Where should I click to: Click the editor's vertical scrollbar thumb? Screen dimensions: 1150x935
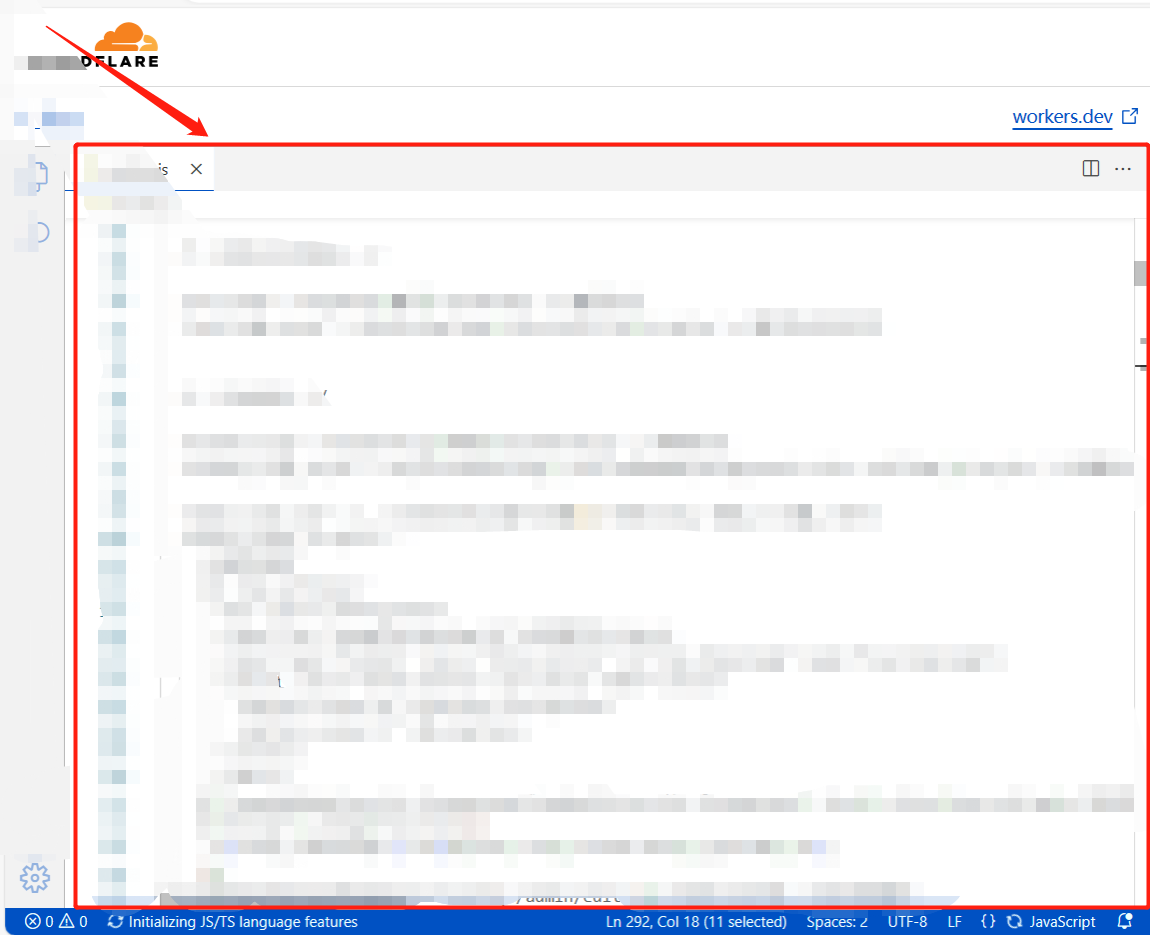1140,273
